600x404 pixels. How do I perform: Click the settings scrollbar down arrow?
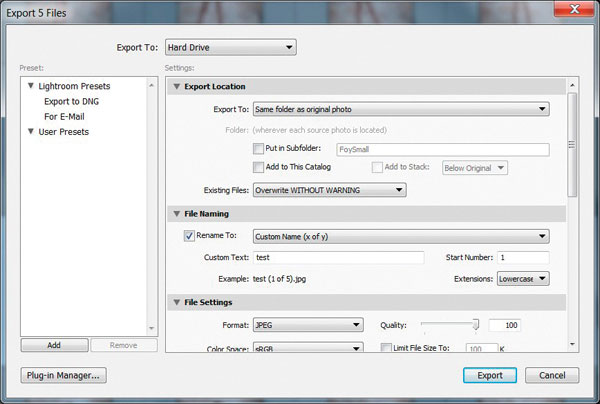coord(572,345)
